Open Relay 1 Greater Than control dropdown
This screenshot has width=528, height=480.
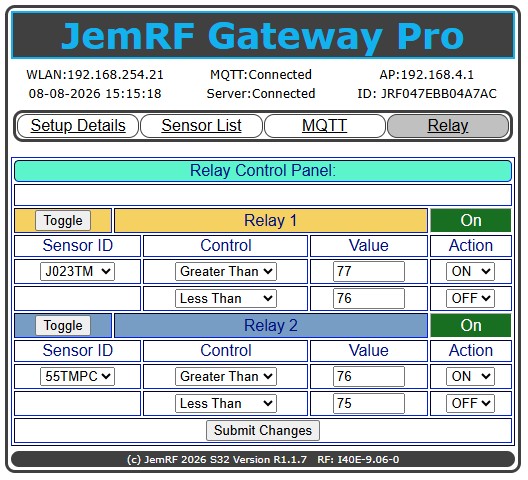point(226,271)
